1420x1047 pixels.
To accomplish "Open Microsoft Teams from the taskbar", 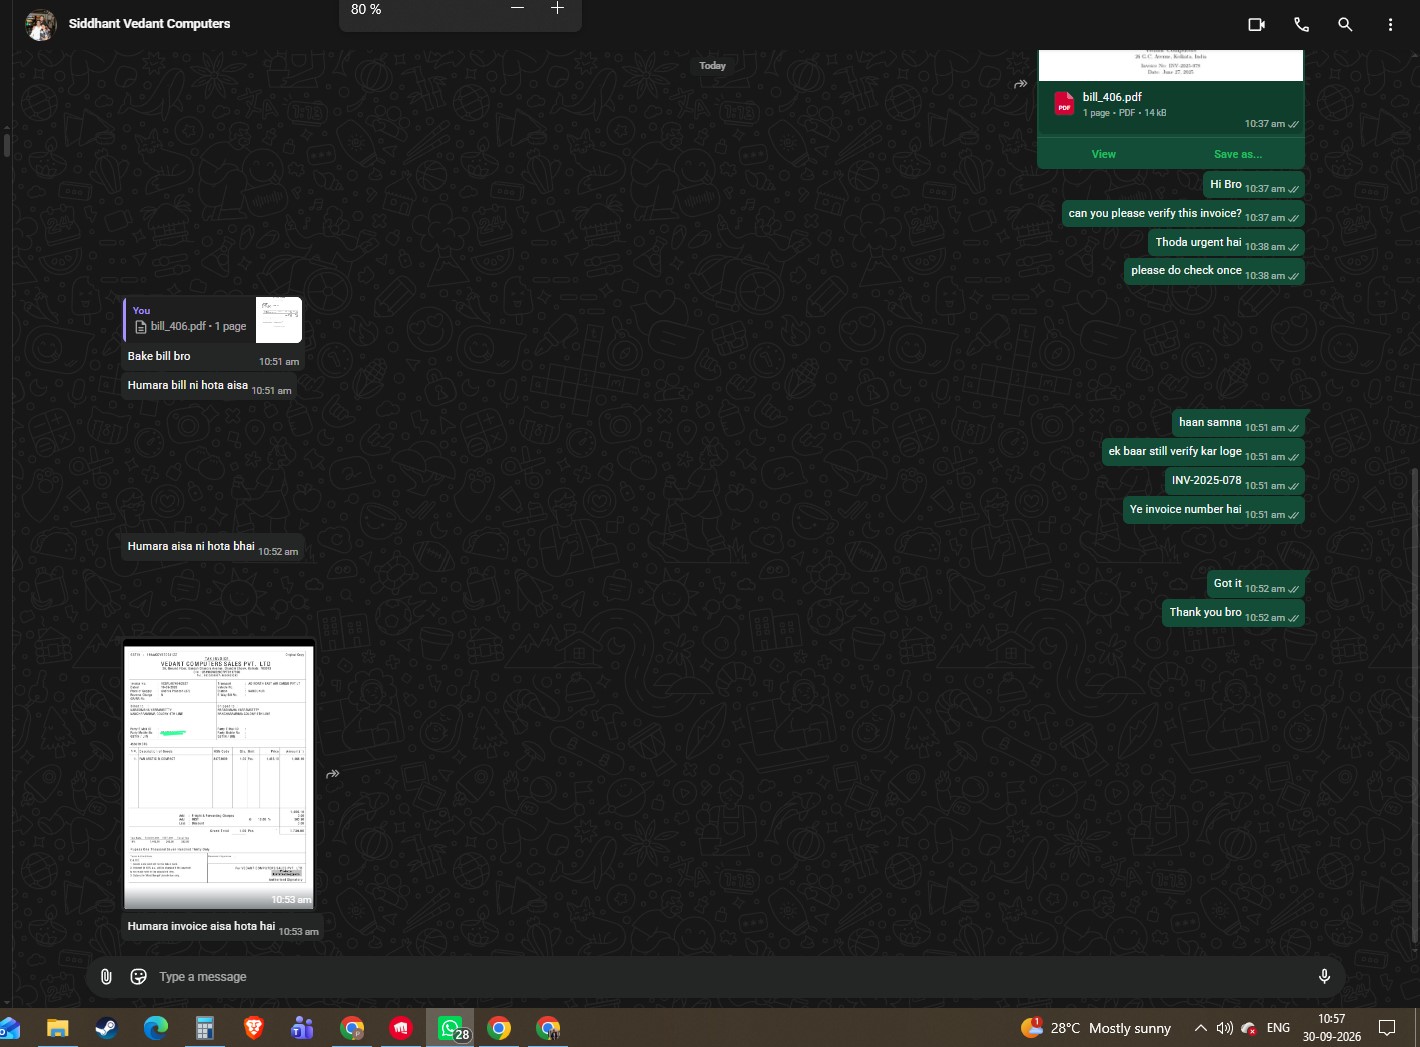I will 302,1028.
